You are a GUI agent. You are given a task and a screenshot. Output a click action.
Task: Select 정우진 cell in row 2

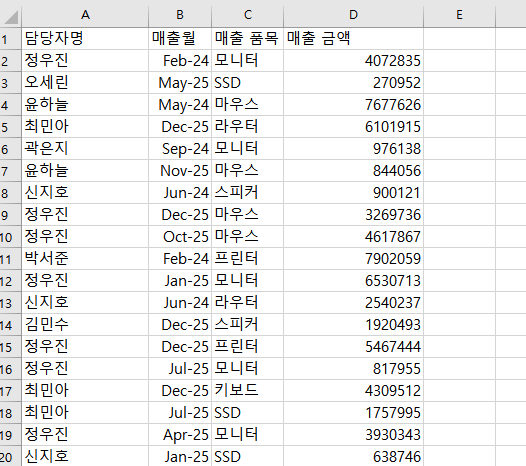[85, 61]
